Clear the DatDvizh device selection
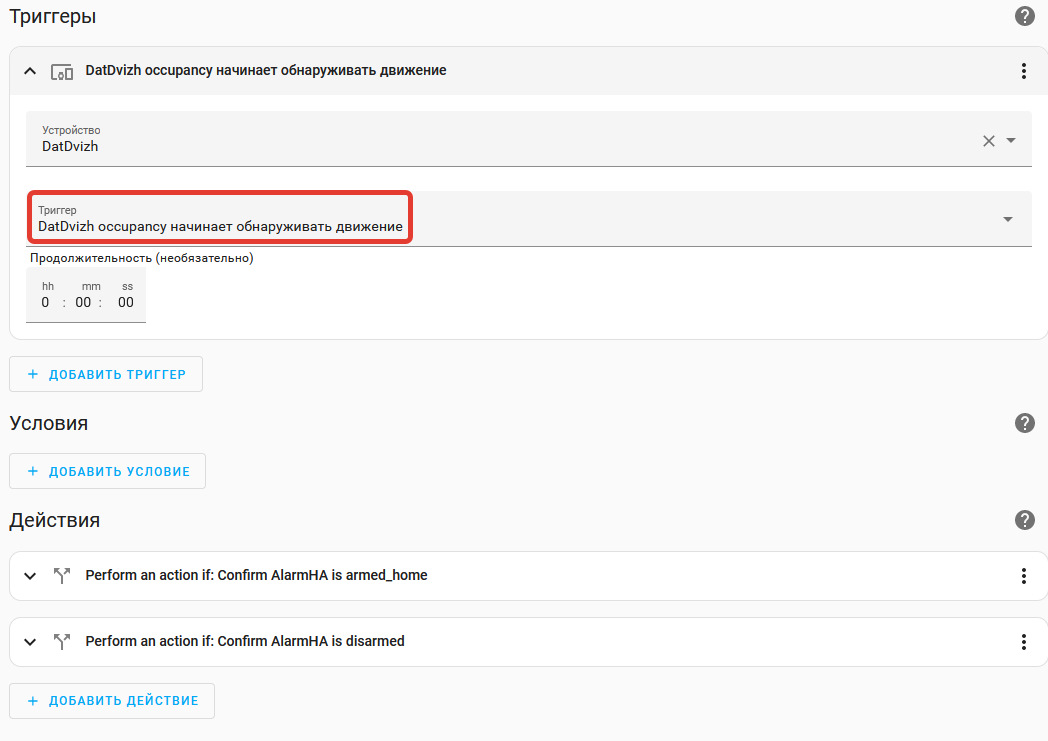This screenshot has height=741, width=1048. point(989,141)
